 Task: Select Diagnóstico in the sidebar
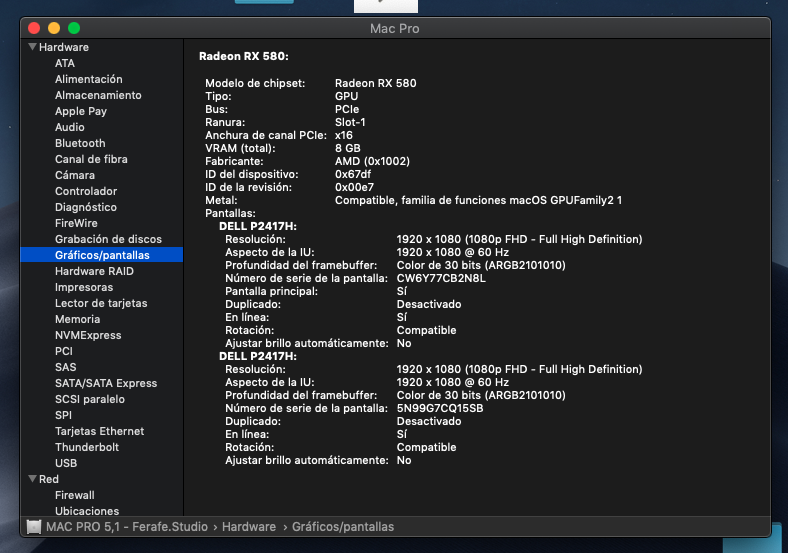[85, 207]
